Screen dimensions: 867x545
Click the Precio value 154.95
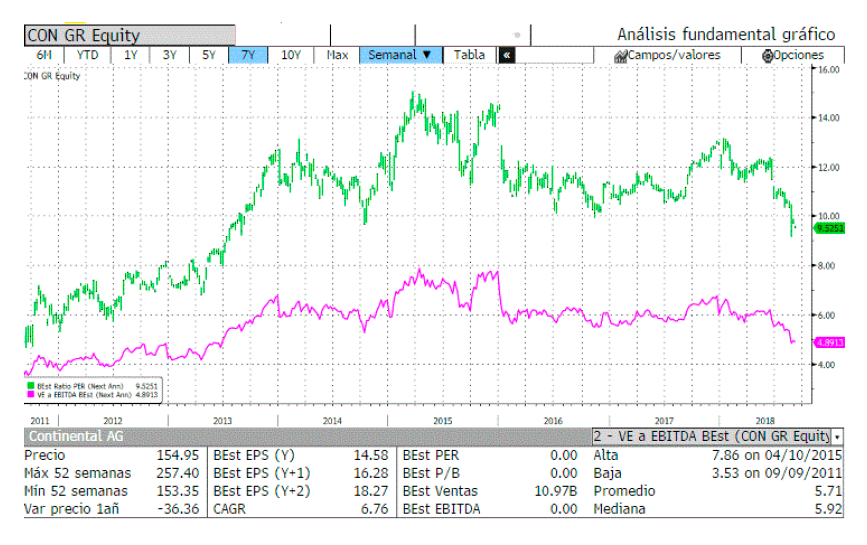tap(177, 455)
